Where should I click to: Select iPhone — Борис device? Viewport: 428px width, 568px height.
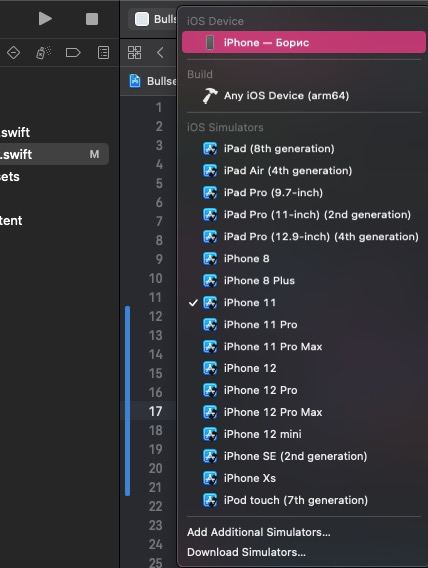304,42
